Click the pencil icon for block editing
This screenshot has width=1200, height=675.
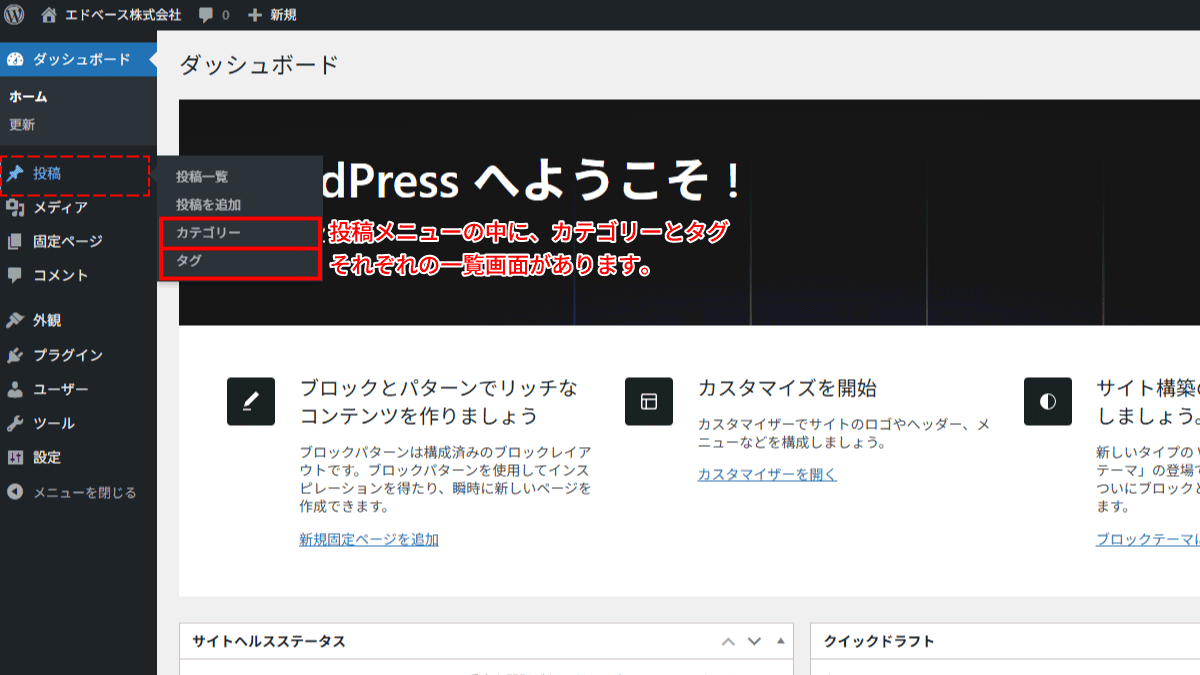pos(251,402)
